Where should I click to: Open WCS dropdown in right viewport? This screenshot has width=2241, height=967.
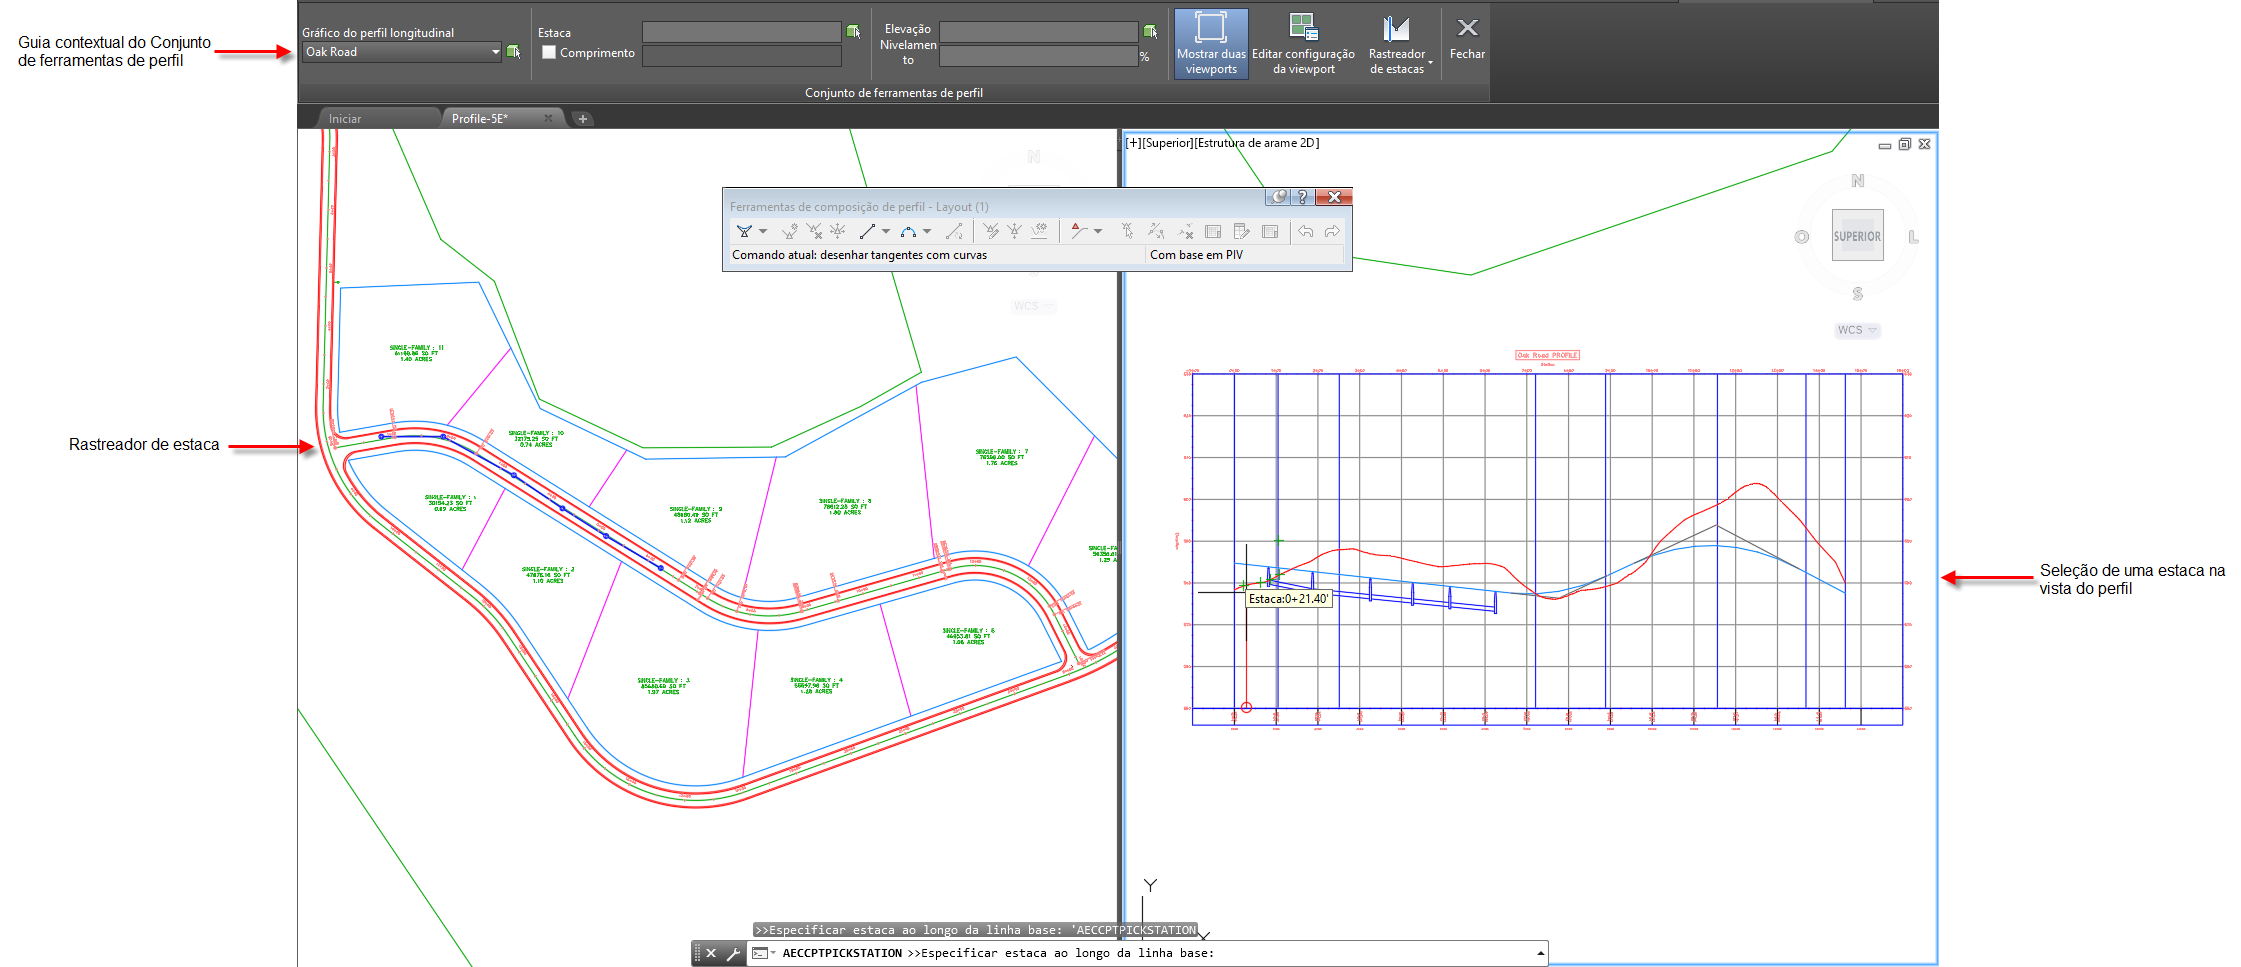[1857, 330]
